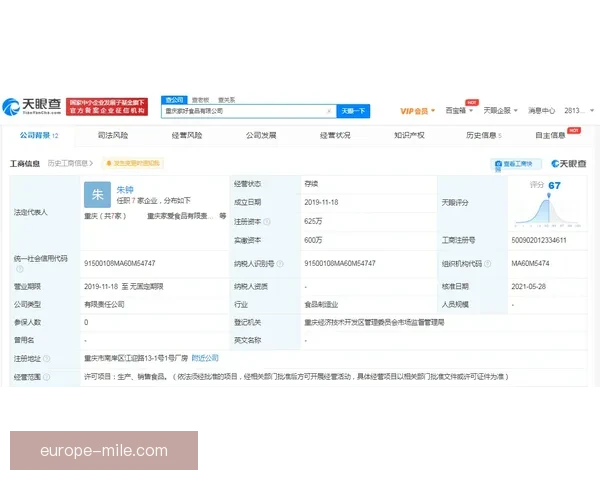
Task: Click the europe-mile.com banner
Action: (x=104, y=451)
